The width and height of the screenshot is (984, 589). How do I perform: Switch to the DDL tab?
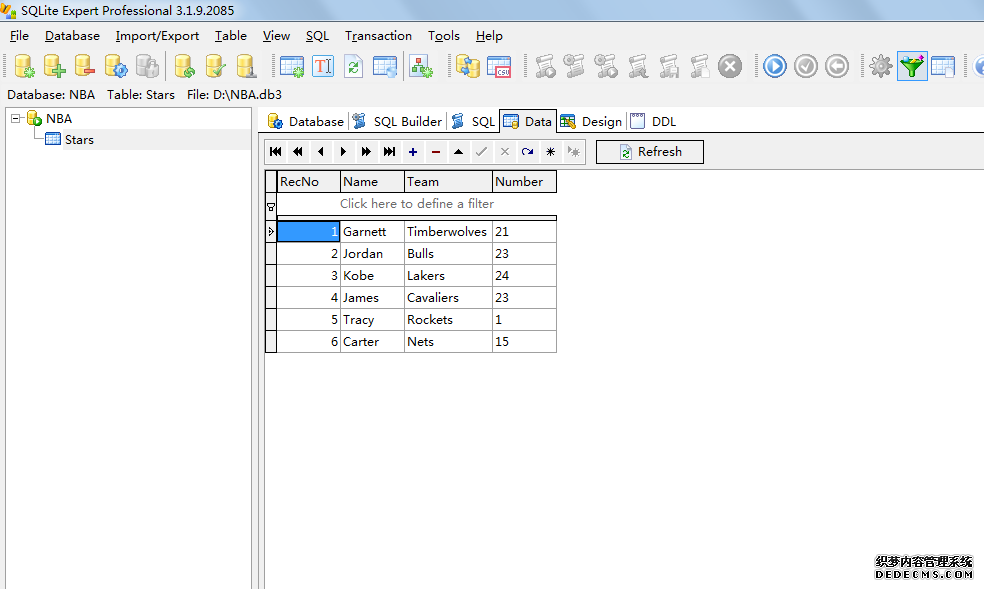coord(663,121)
